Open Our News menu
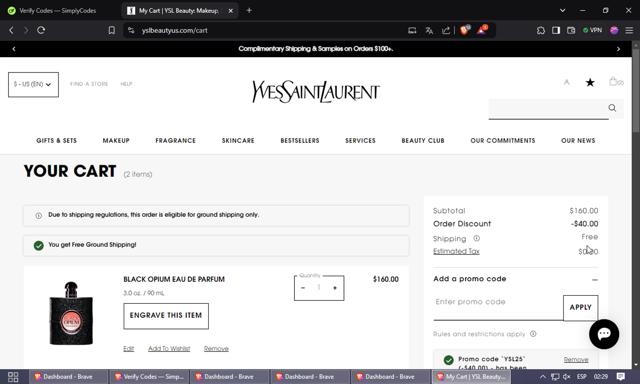 [578, 140]
